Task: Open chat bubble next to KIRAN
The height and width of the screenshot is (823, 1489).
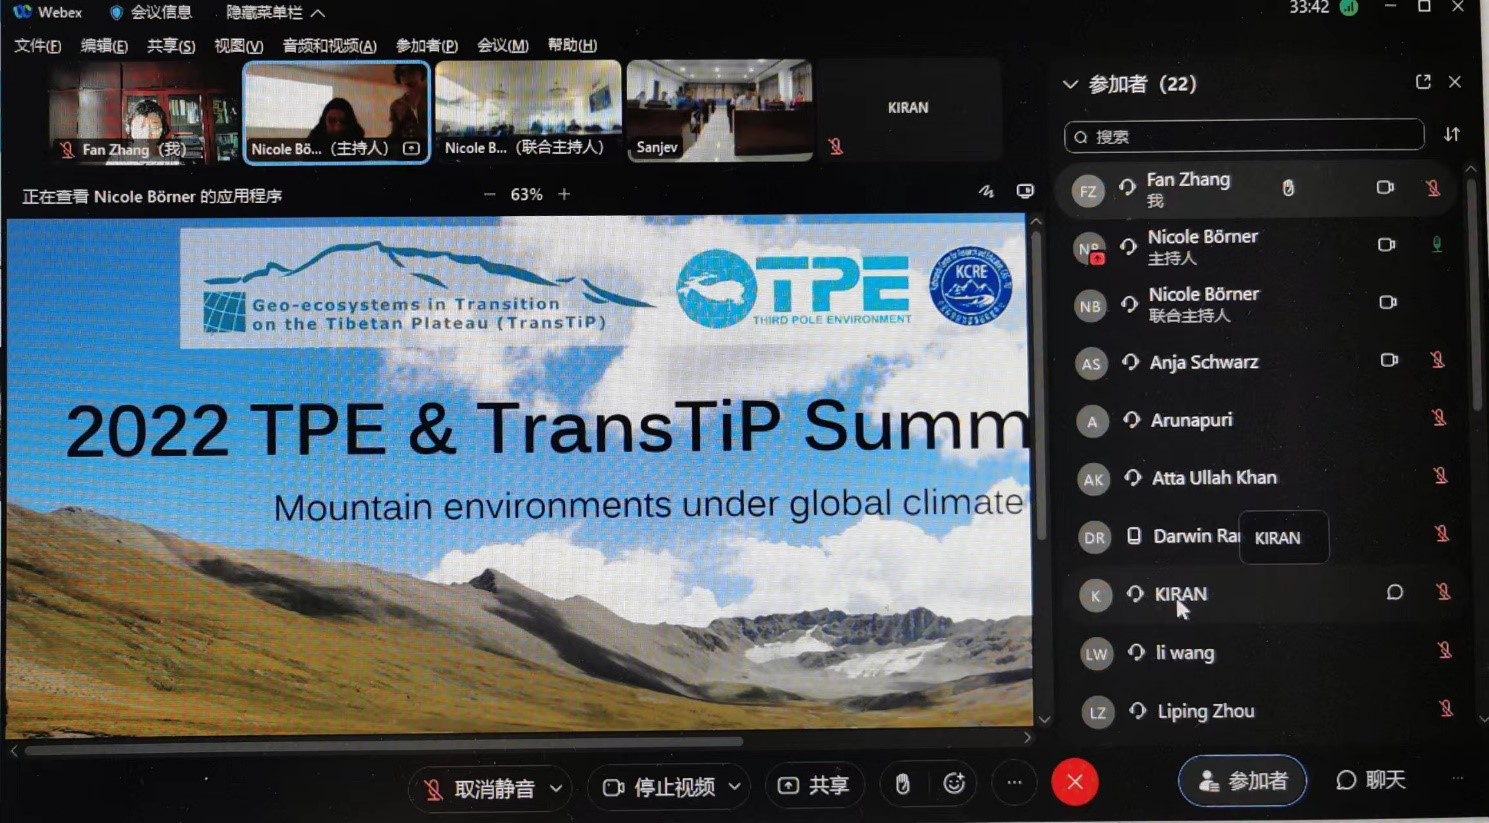Action: pos(1394,593)
